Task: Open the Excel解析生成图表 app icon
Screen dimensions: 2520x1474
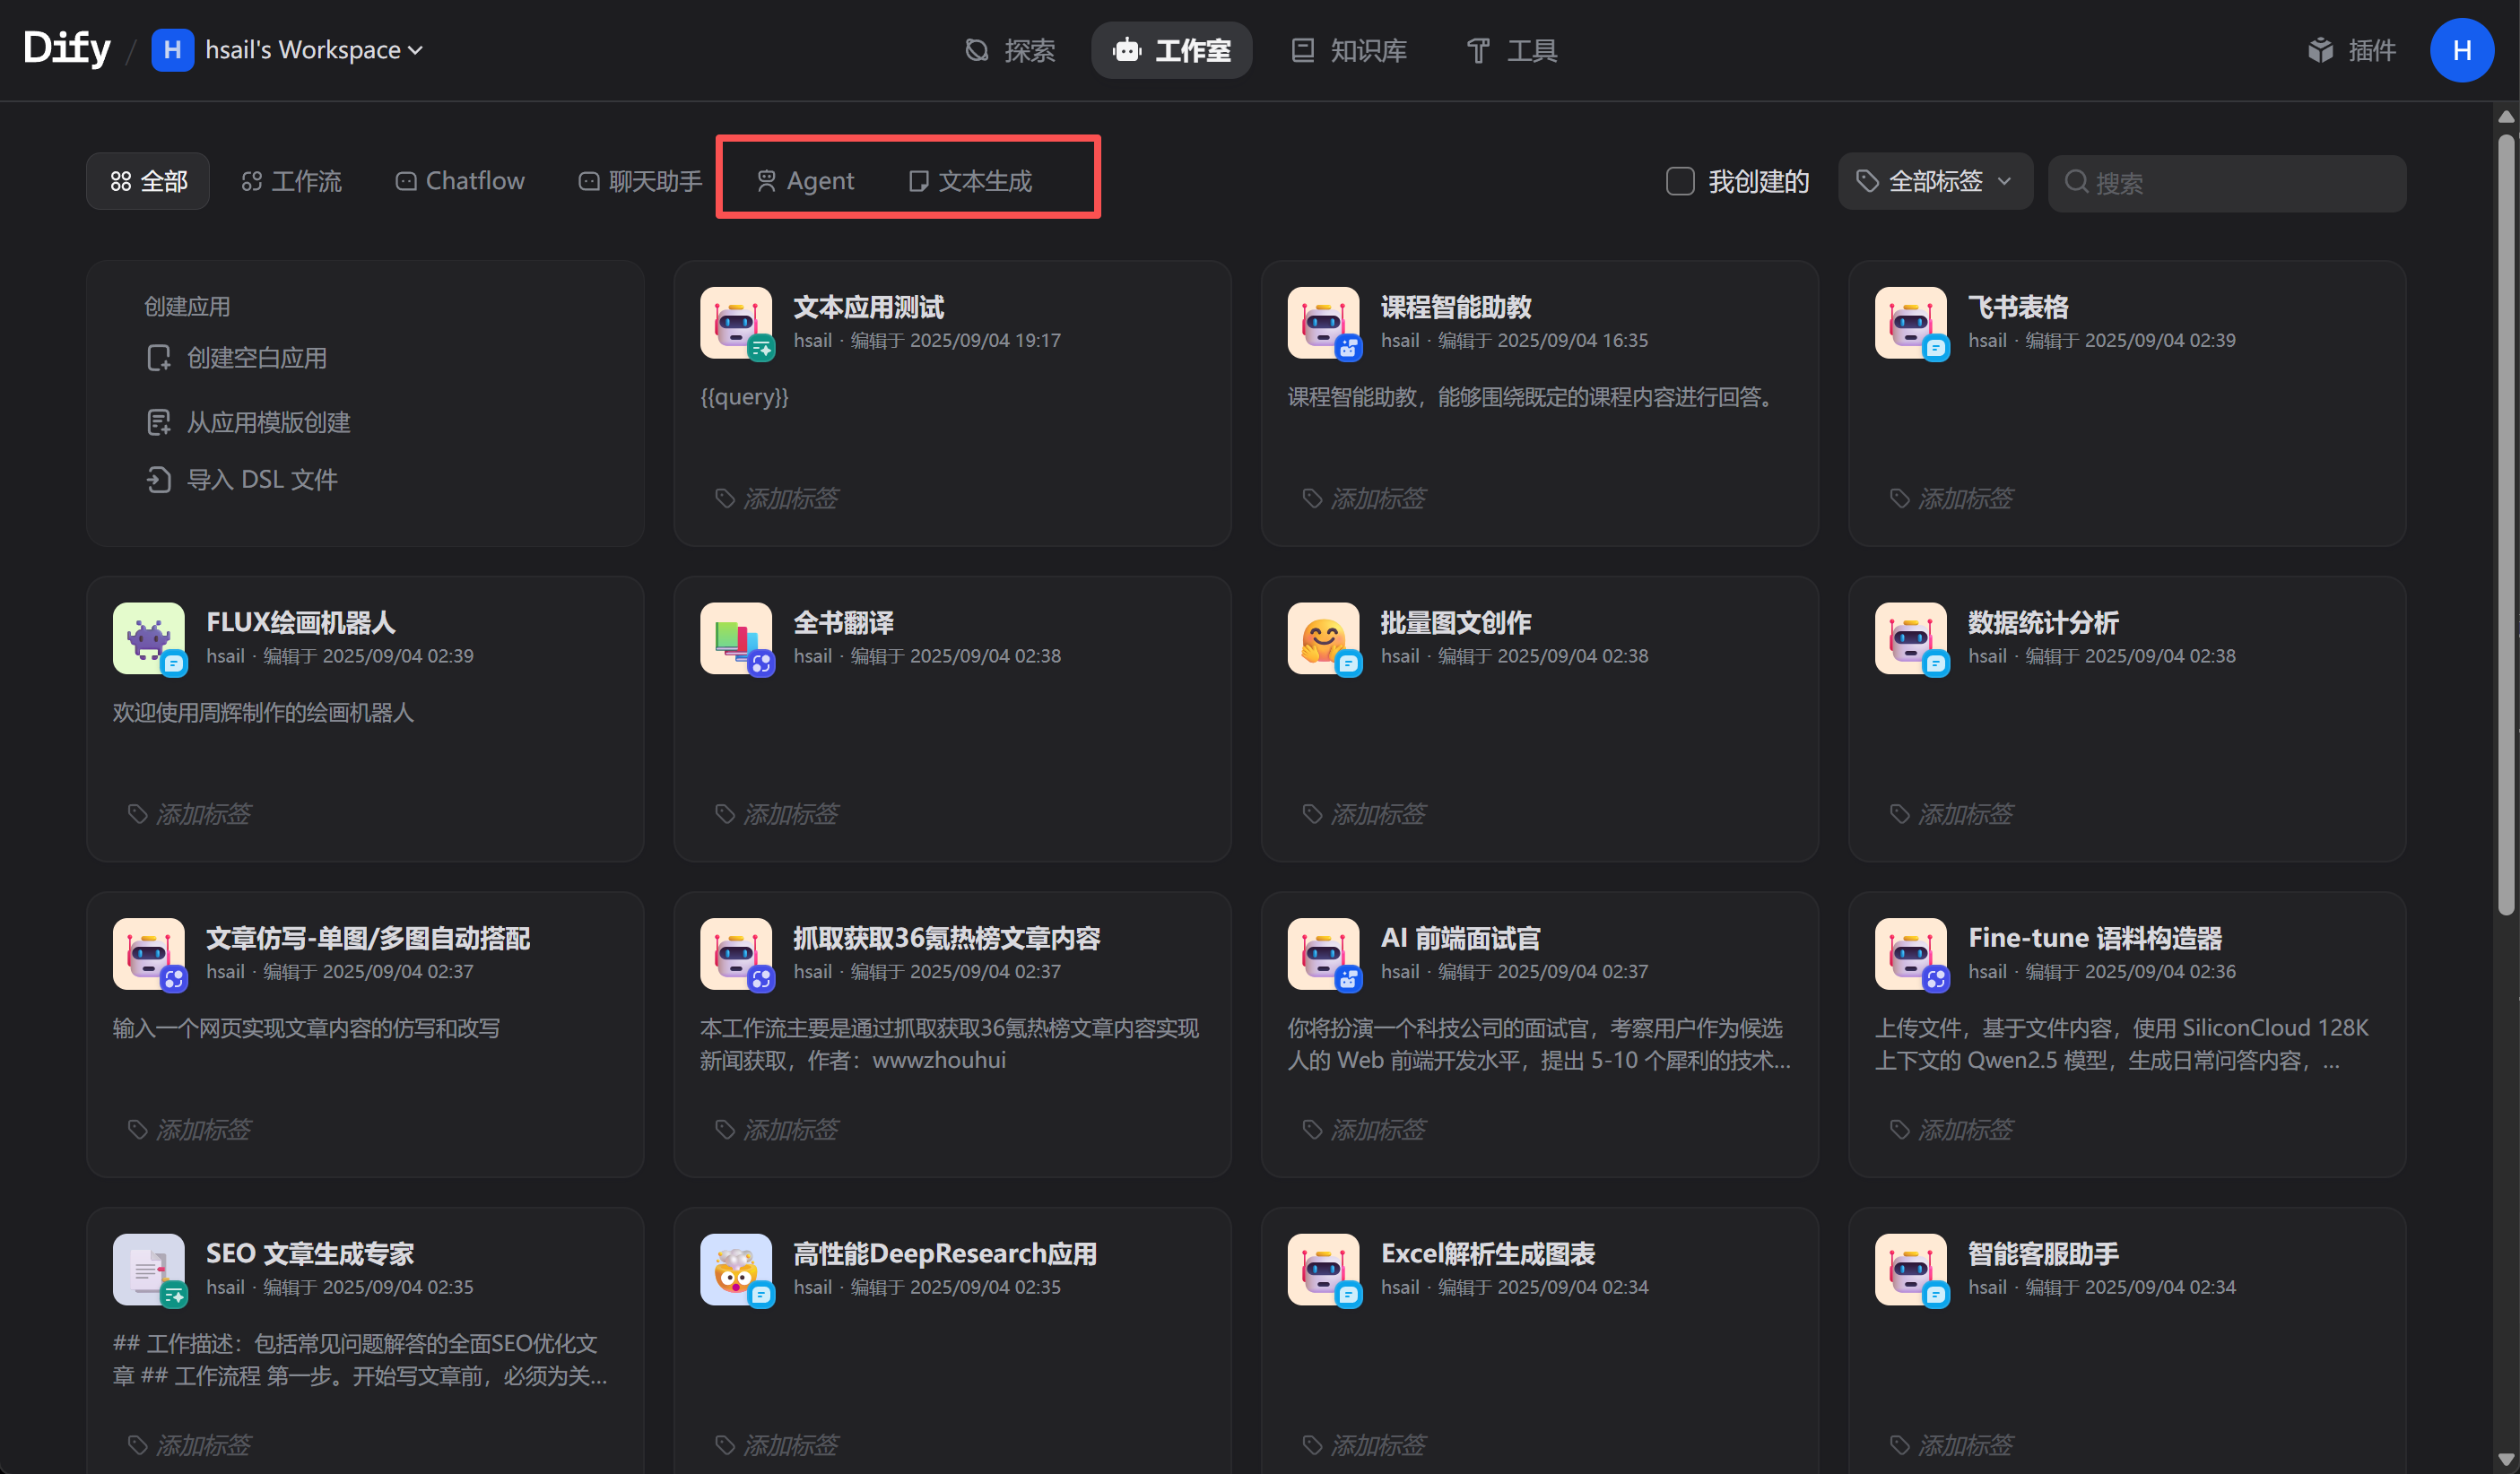Action: (x=1323, y=1269)
